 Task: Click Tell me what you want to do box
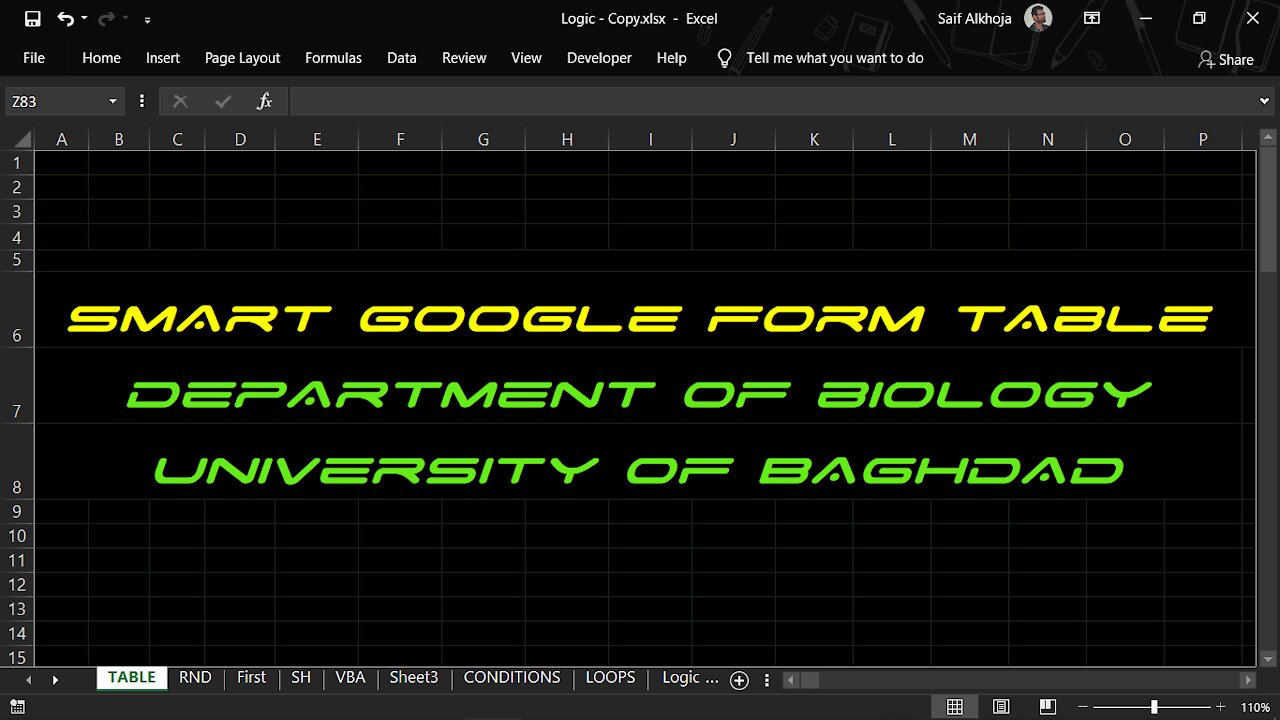click(x=834, y=58)
